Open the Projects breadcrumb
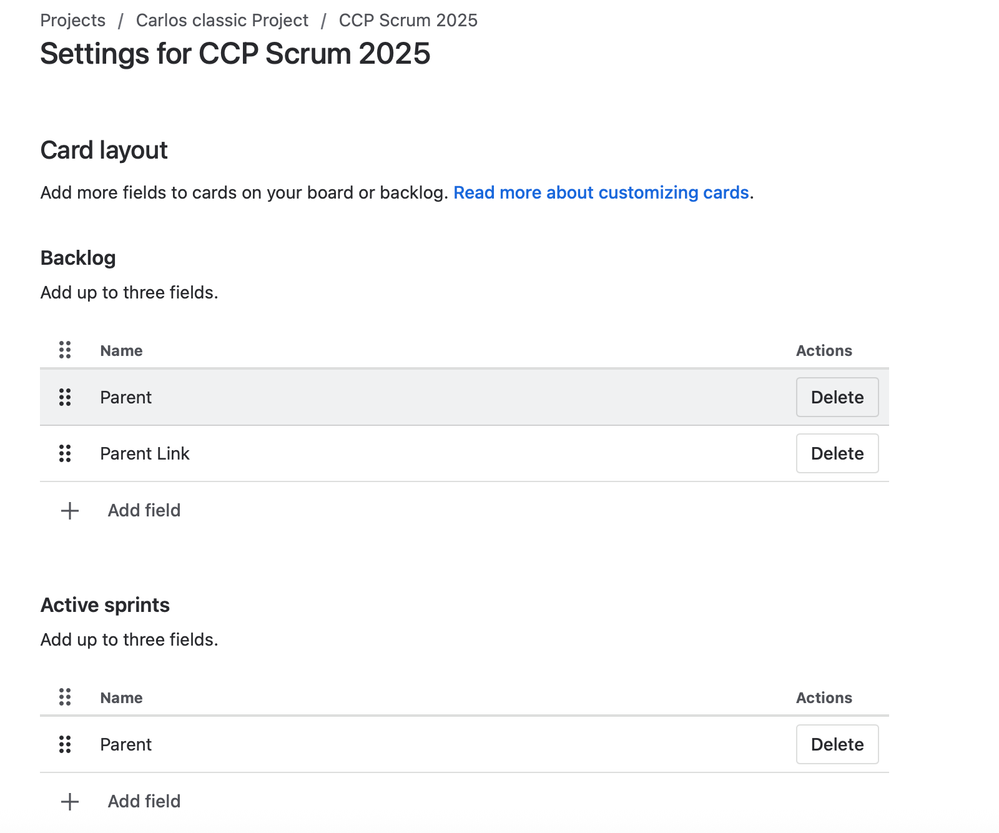Viewport: 999px width, 833px height. point(73,20)
